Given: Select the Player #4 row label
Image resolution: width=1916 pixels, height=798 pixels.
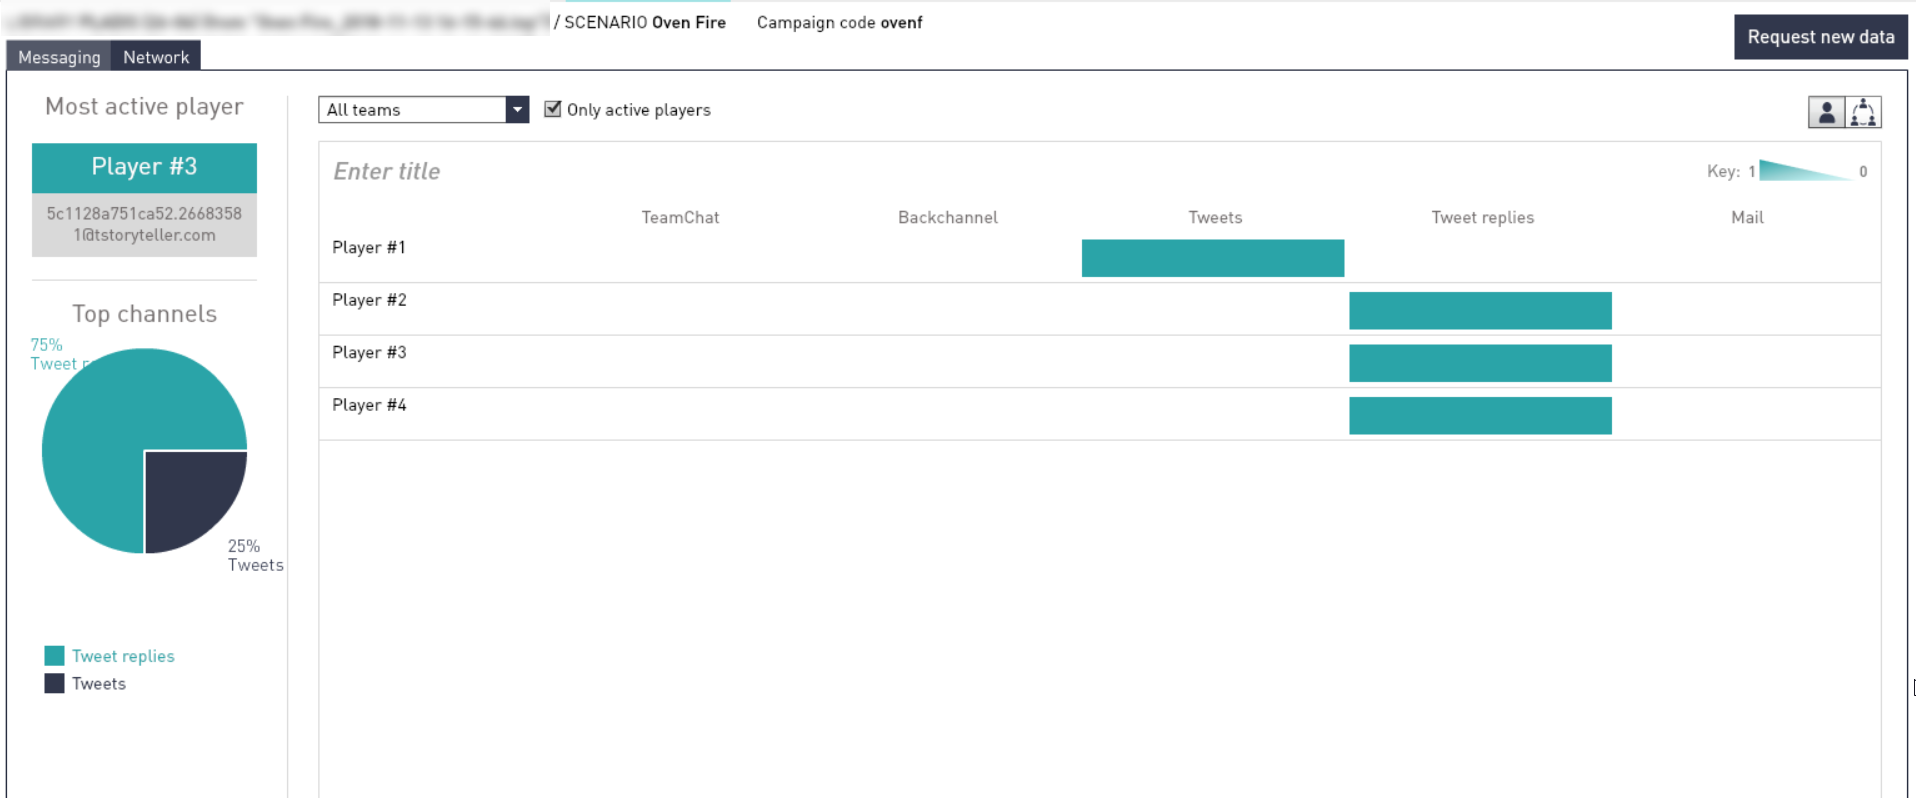Looking at the screenshot, I should click(x=369, y=405).
